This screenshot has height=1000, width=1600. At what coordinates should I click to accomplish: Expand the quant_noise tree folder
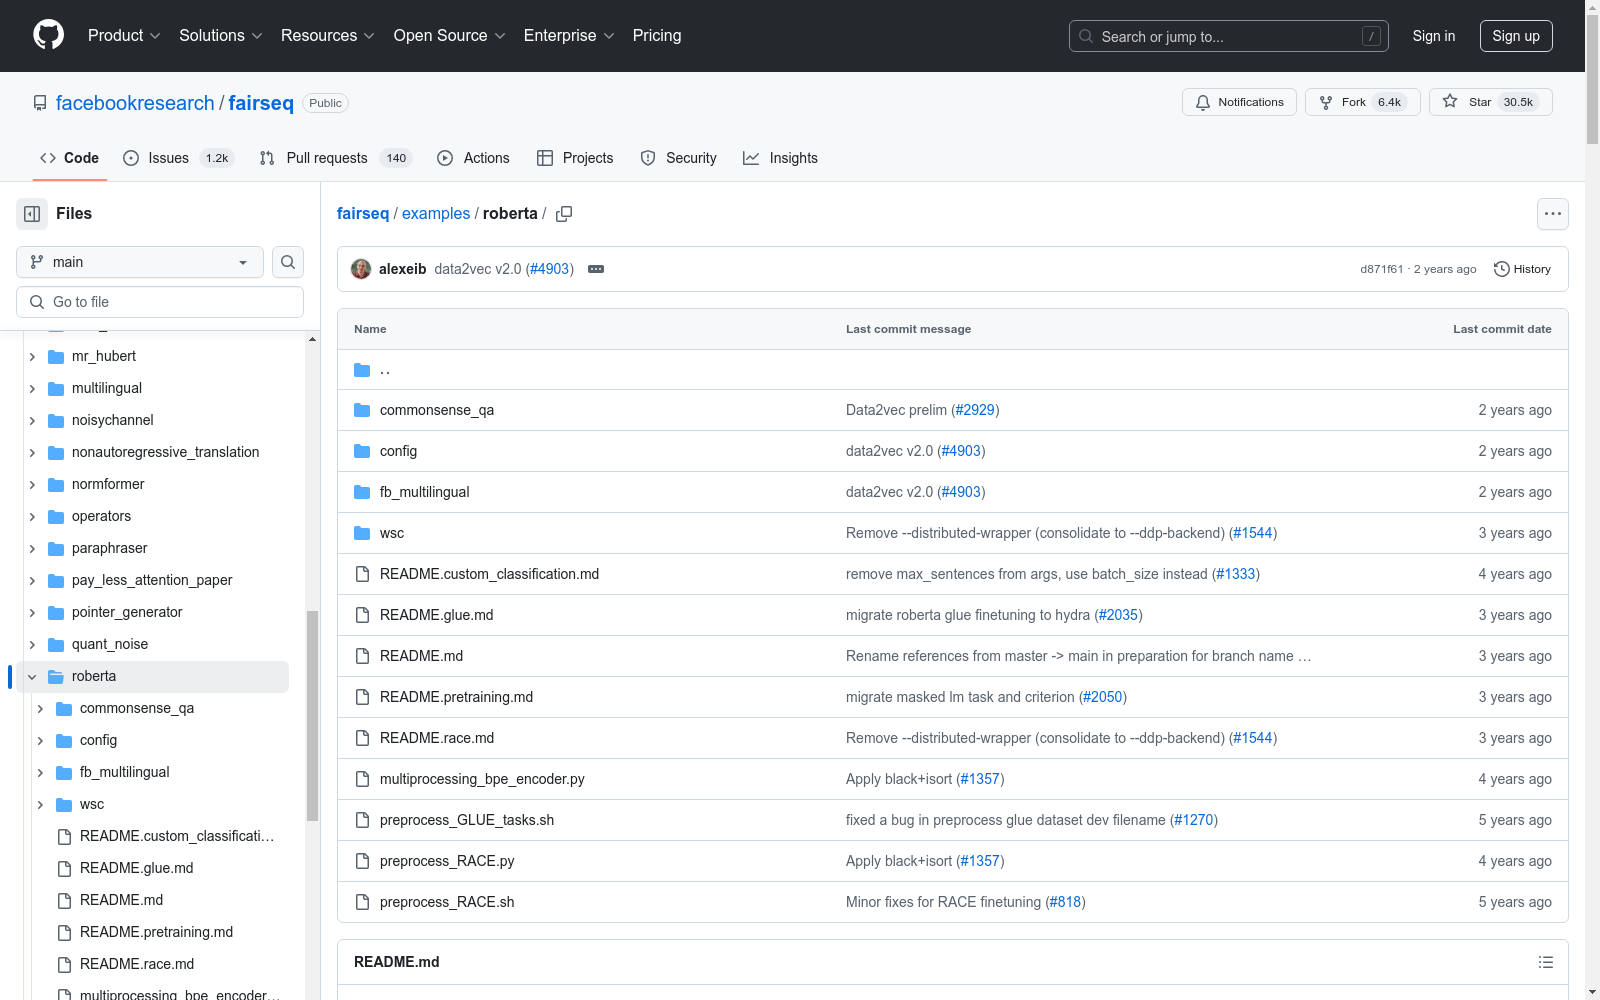32,645
